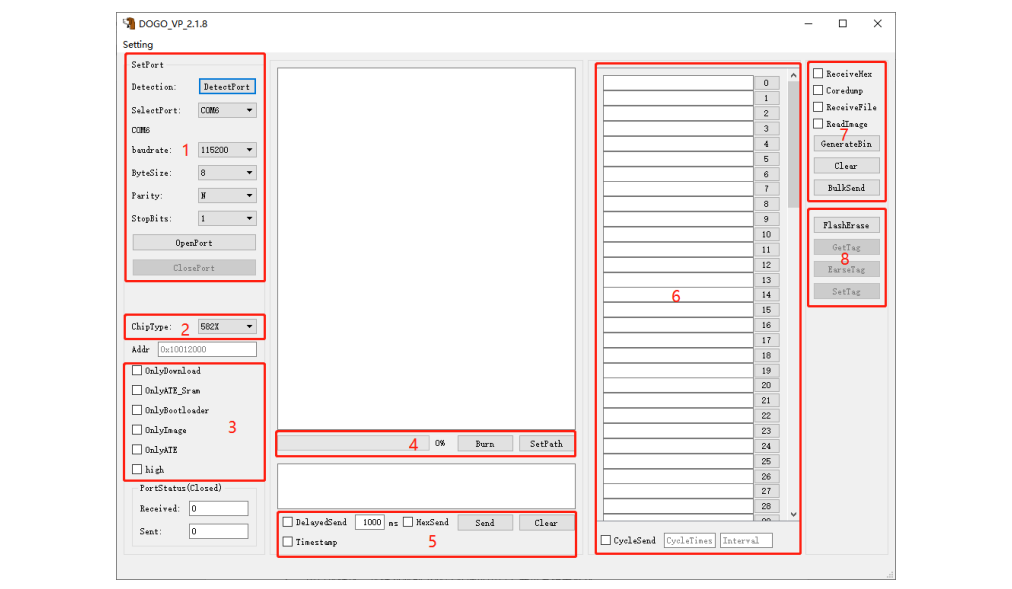This screenshot has height=589, width=1012.
Task: Click the SetTag button
Action: (x=846, y=291)
